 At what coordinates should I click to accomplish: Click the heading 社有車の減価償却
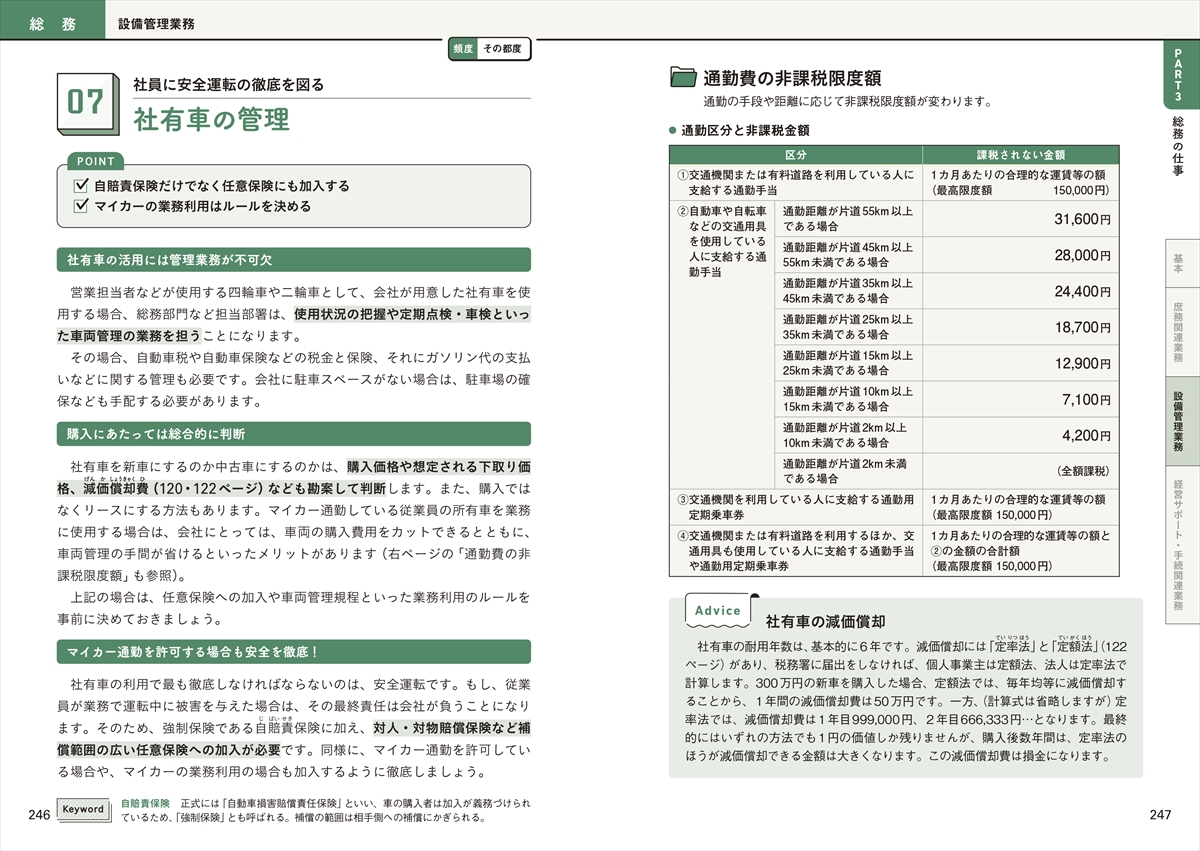point(826,620)
